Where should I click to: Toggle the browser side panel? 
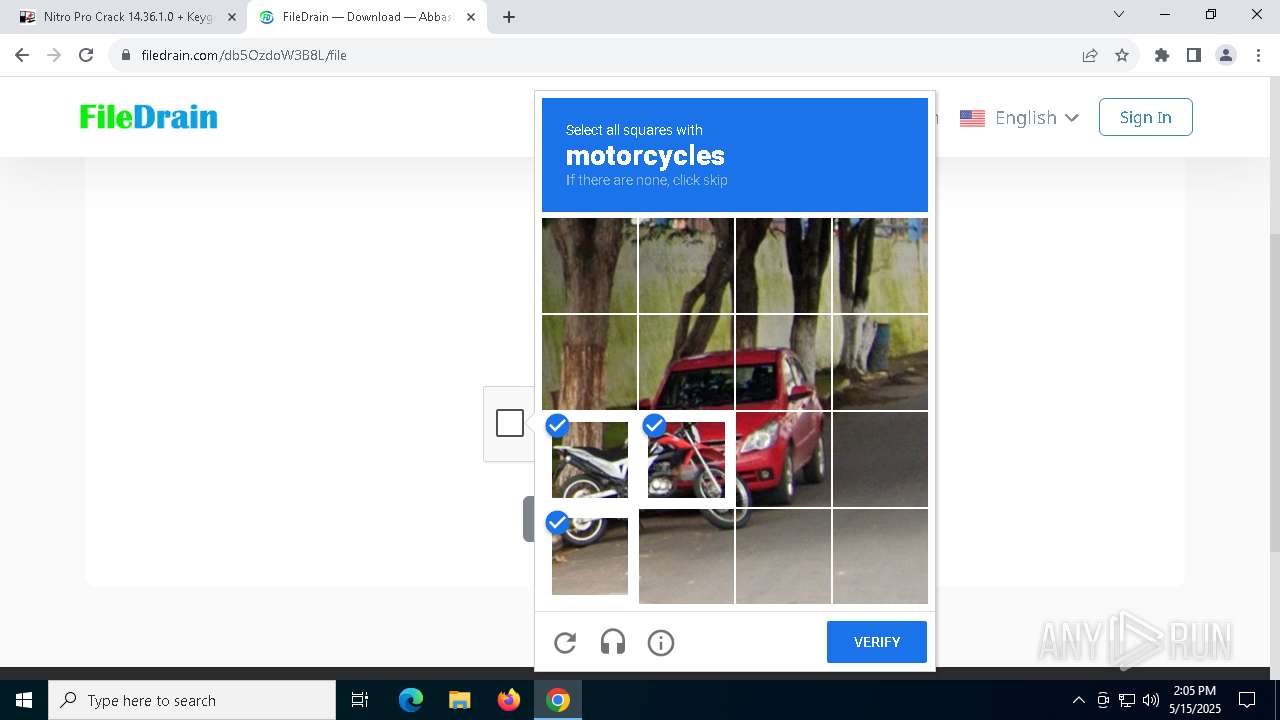point(1193,55)
